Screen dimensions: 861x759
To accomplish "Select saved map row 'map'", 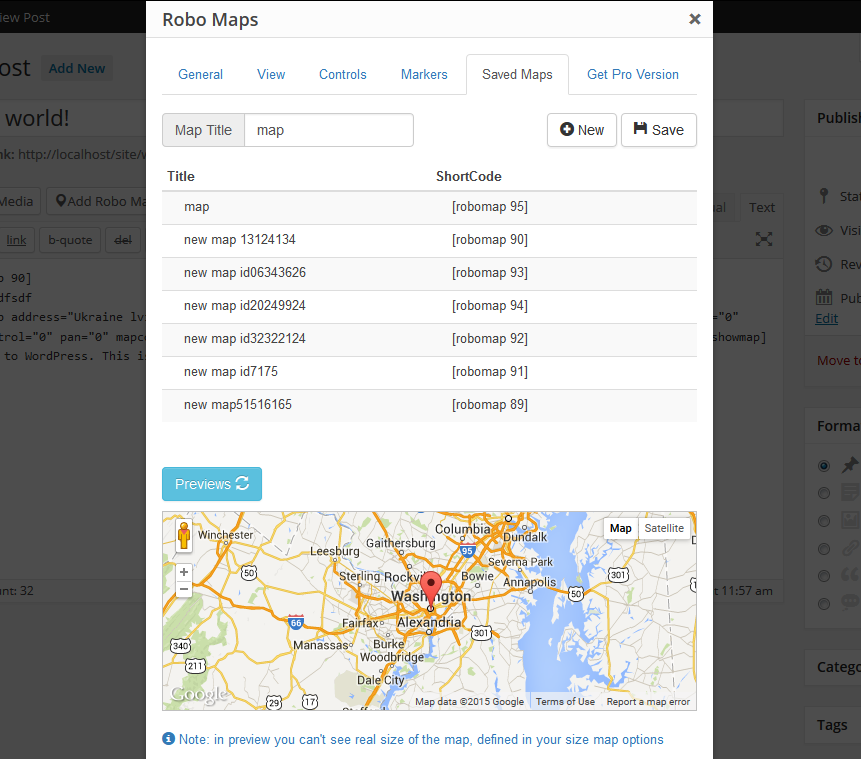I will 429,208.
